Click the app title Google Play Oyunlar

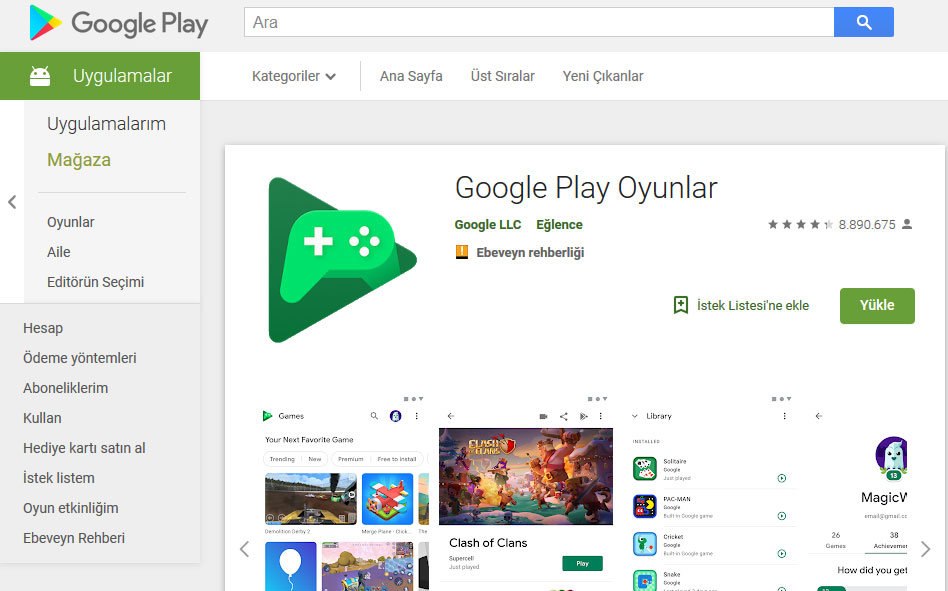click(586, 188)
